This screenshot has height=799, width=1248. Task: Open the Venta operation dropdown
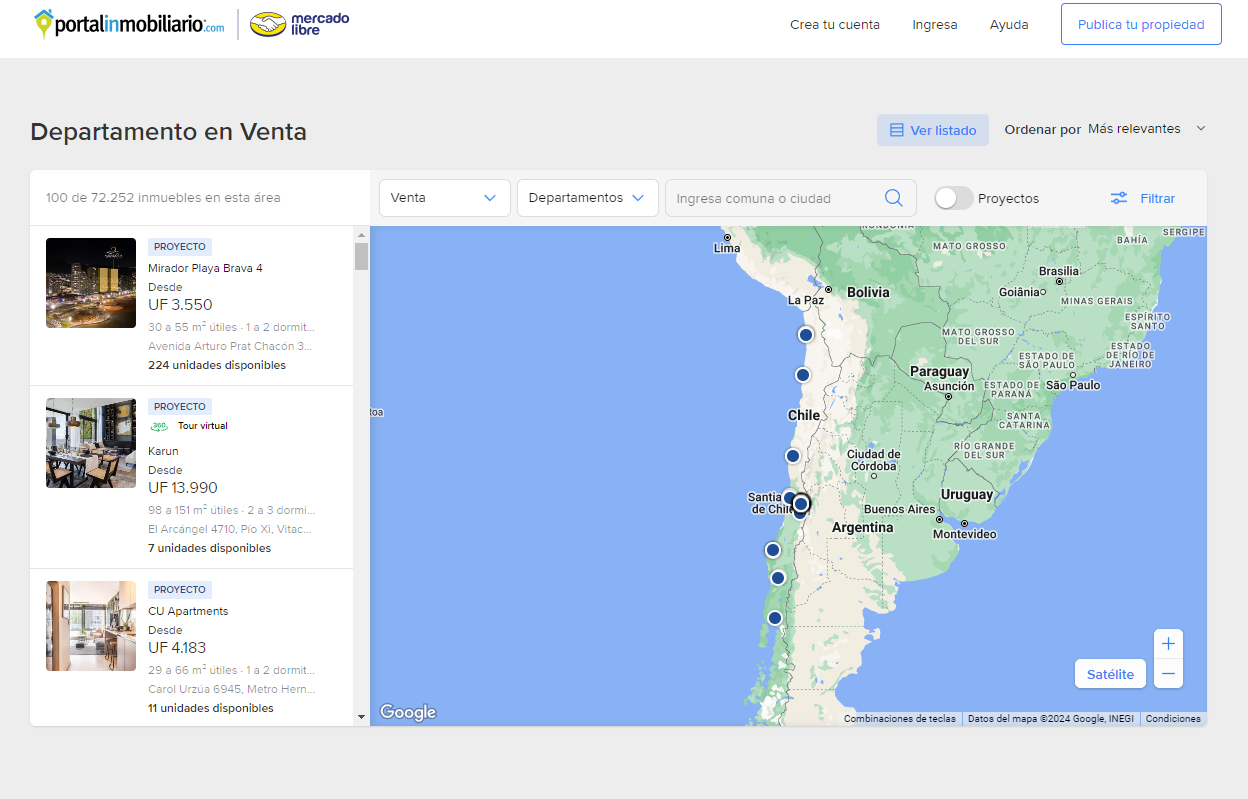[444, 198]
